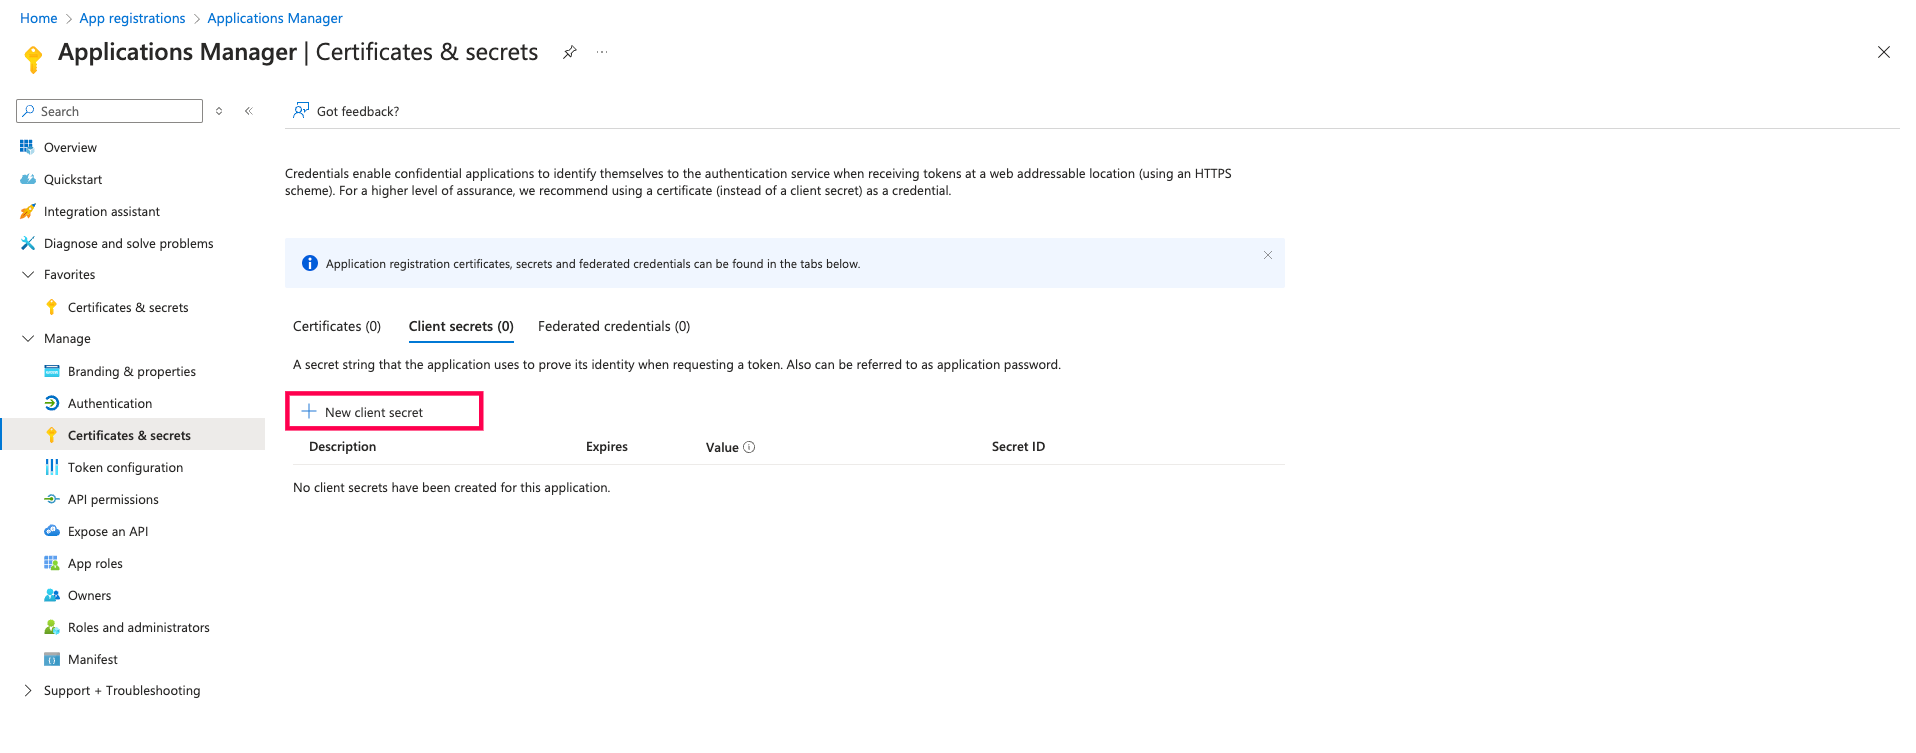This screenshot has height=753, width=1916.
Task: Open the Manifest page
Action: [92, 659]
